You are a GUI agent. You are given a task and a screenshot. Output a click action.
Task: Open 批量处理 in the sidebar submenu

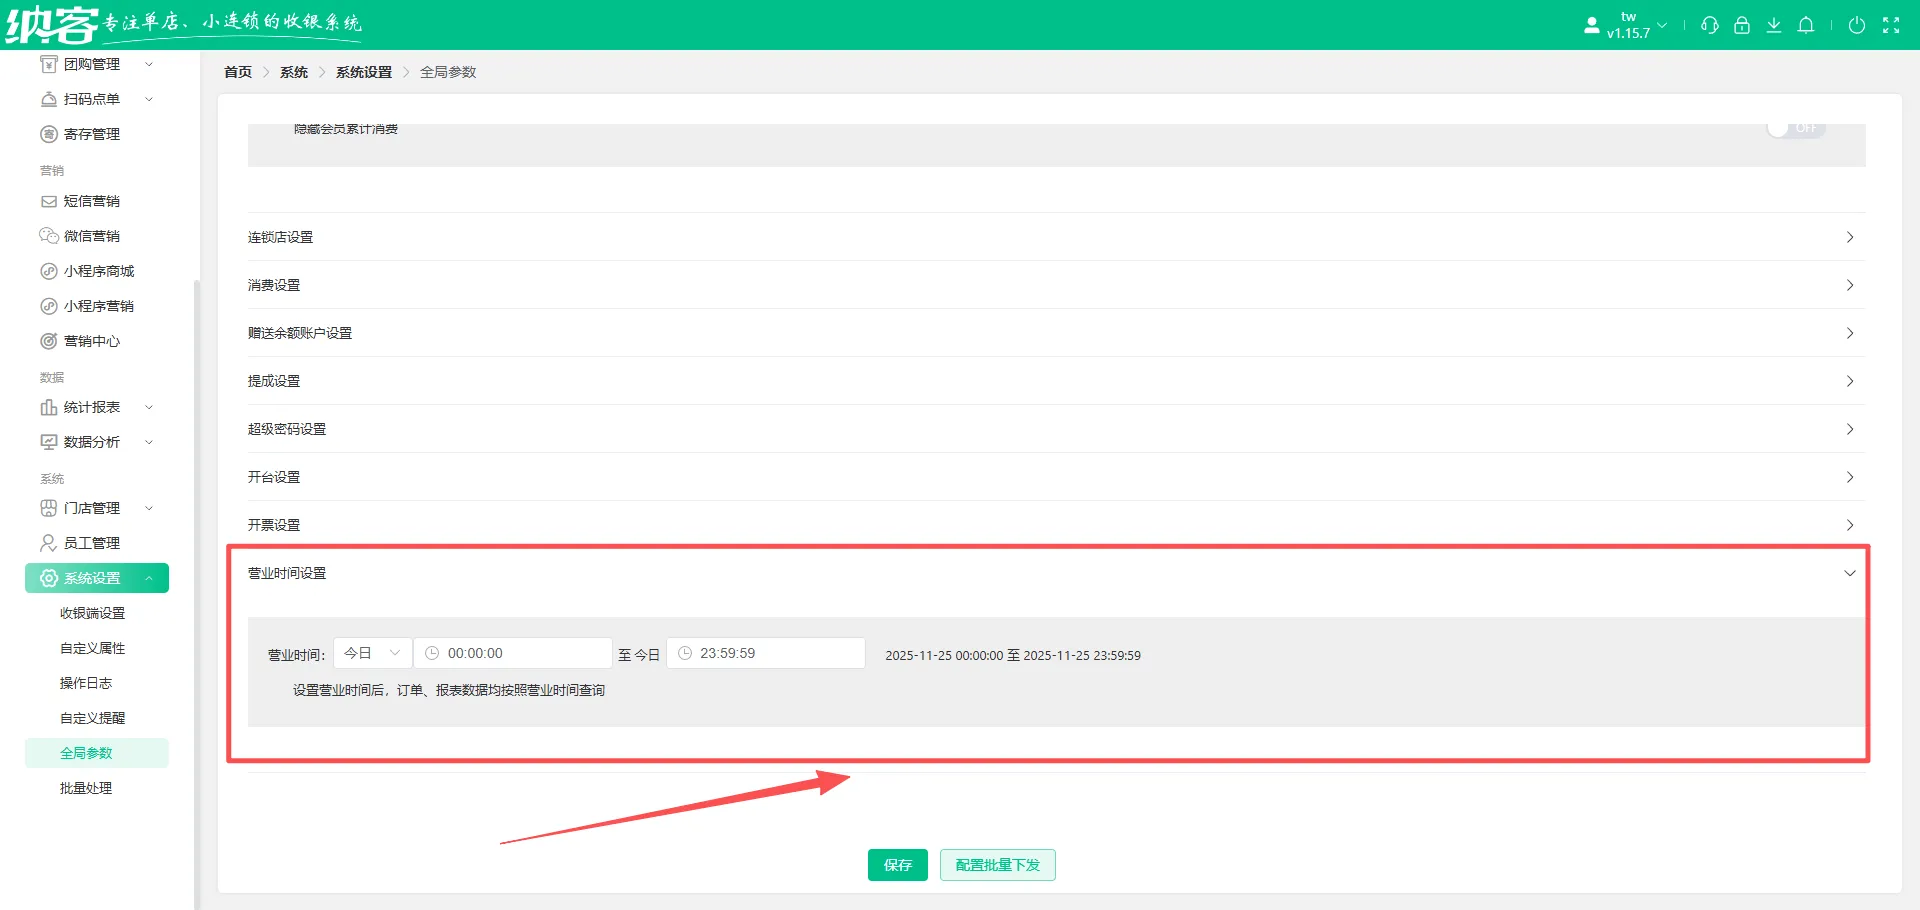click(x=86, y=788)
